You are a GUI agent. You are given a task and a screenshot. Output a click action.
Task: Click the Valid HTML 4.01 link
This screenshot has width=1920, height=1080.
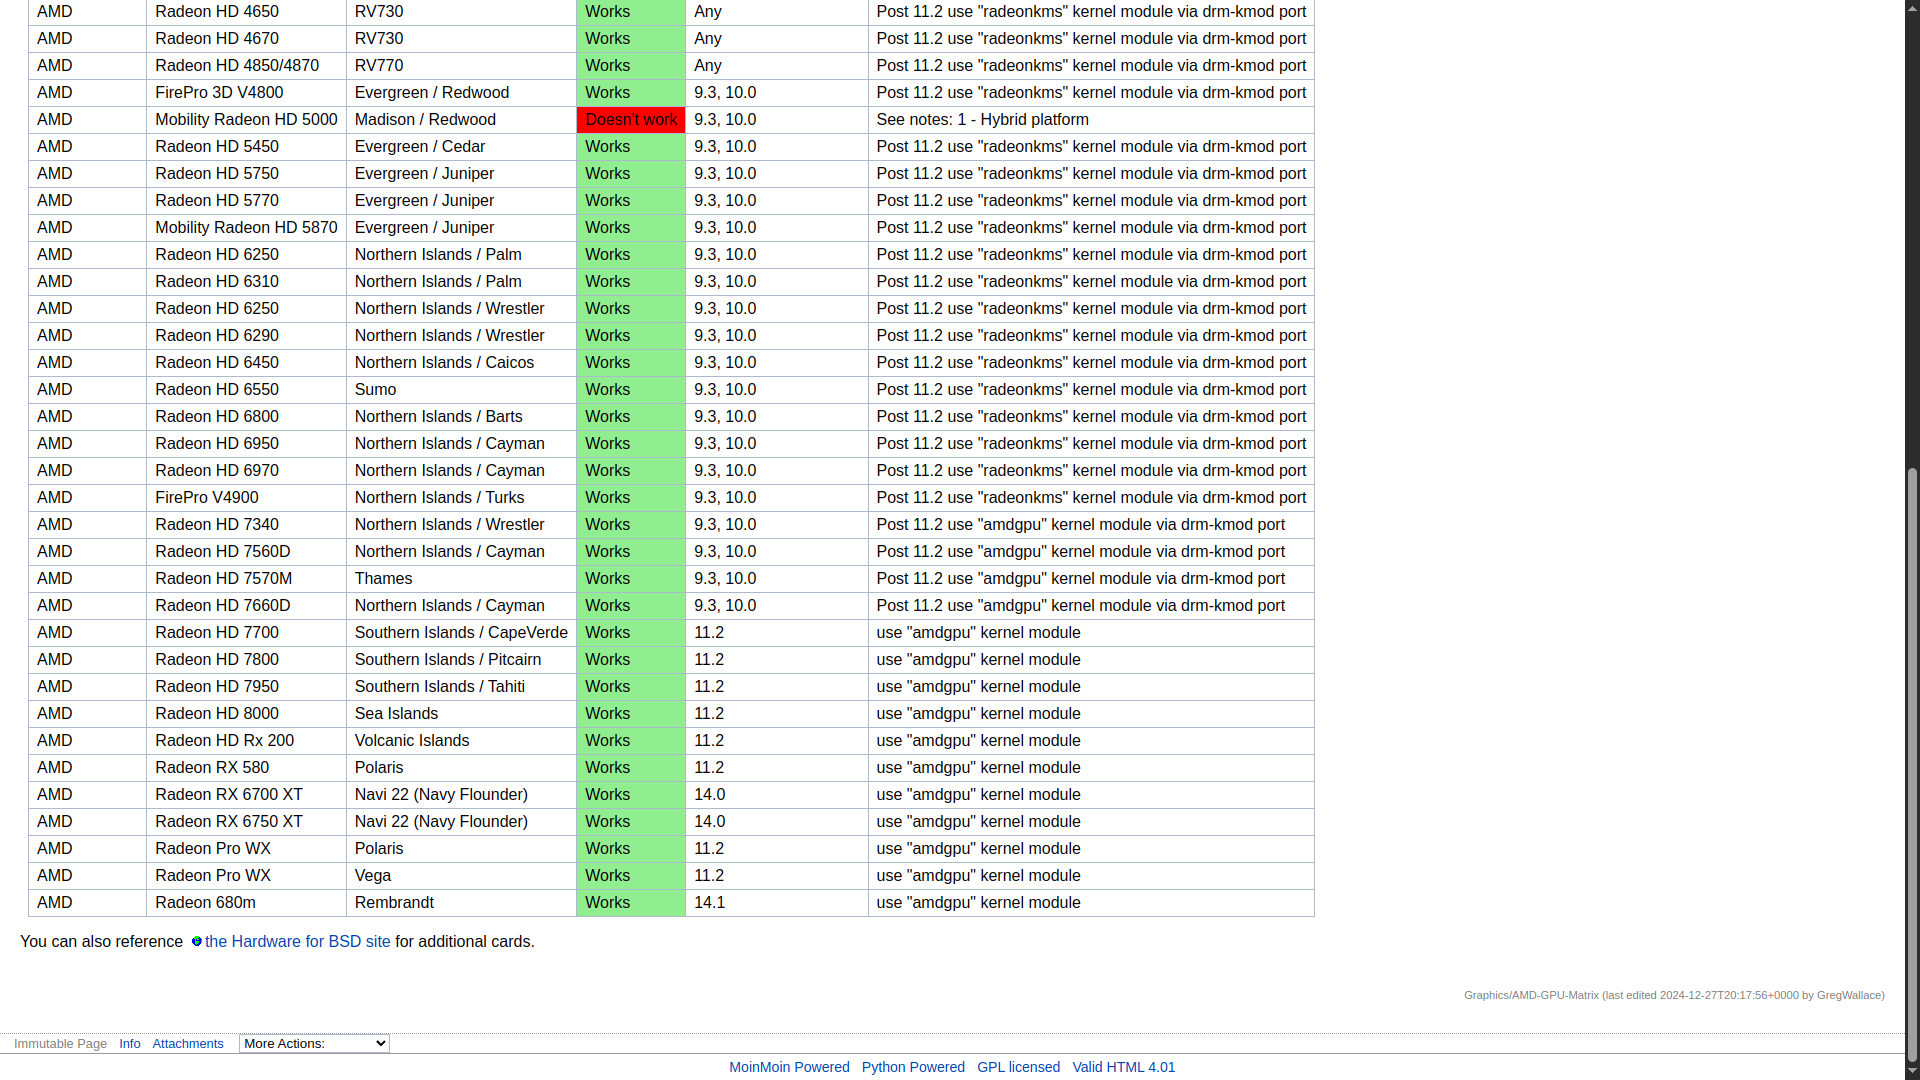[1124, 1067]
